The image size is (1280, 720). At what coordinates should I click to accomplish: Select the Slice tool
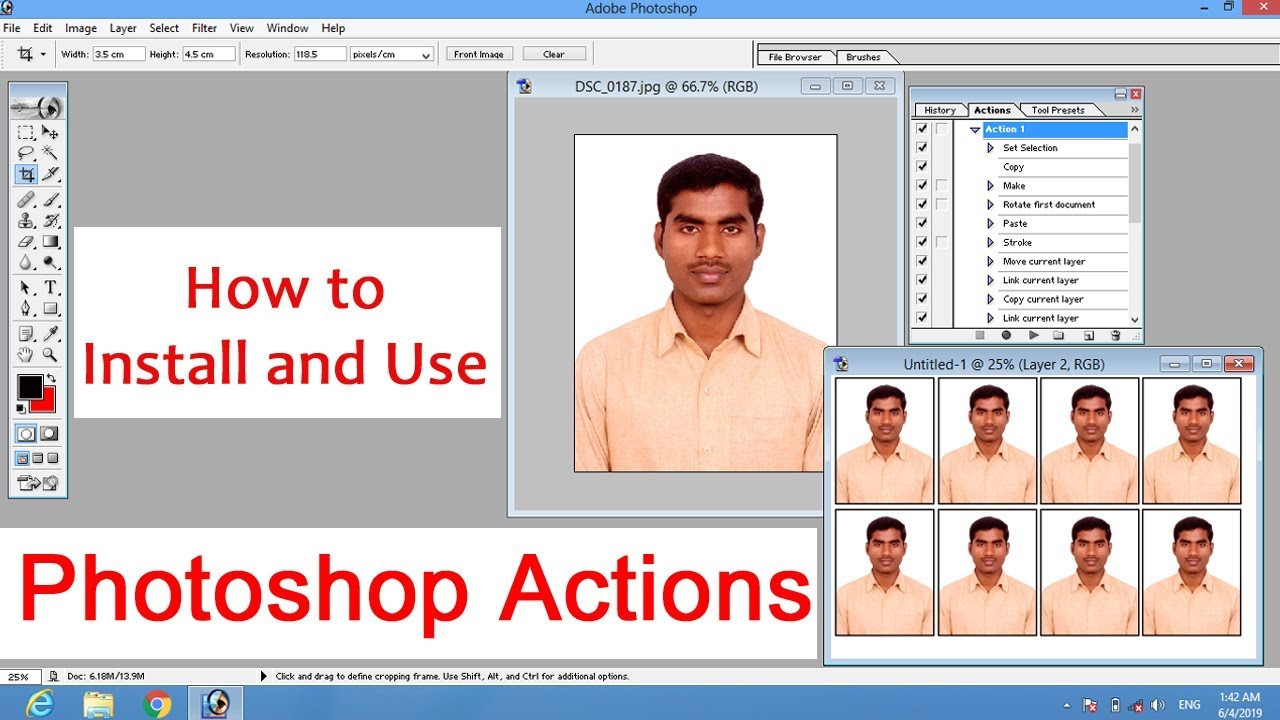50,174
